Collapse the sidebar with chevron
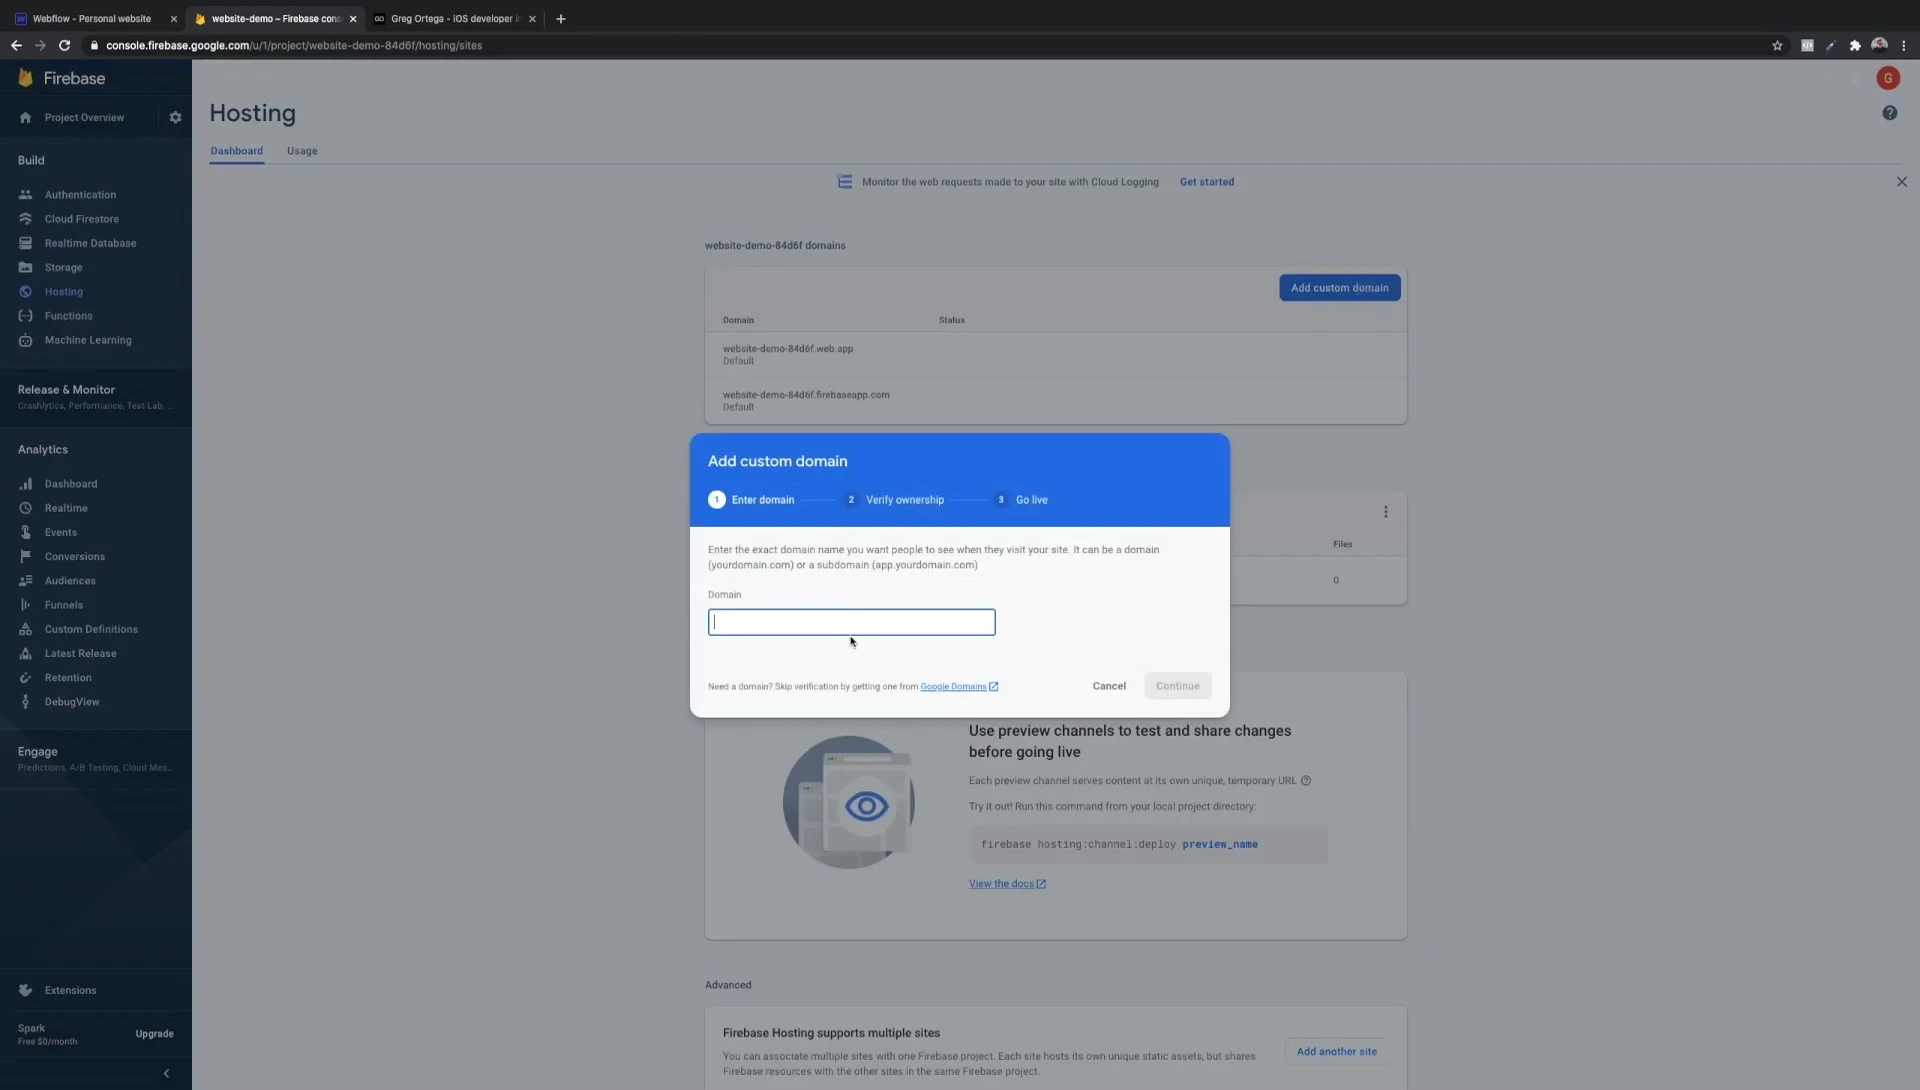The height and width of the screenshot is (1090, 1920). 166,1073
